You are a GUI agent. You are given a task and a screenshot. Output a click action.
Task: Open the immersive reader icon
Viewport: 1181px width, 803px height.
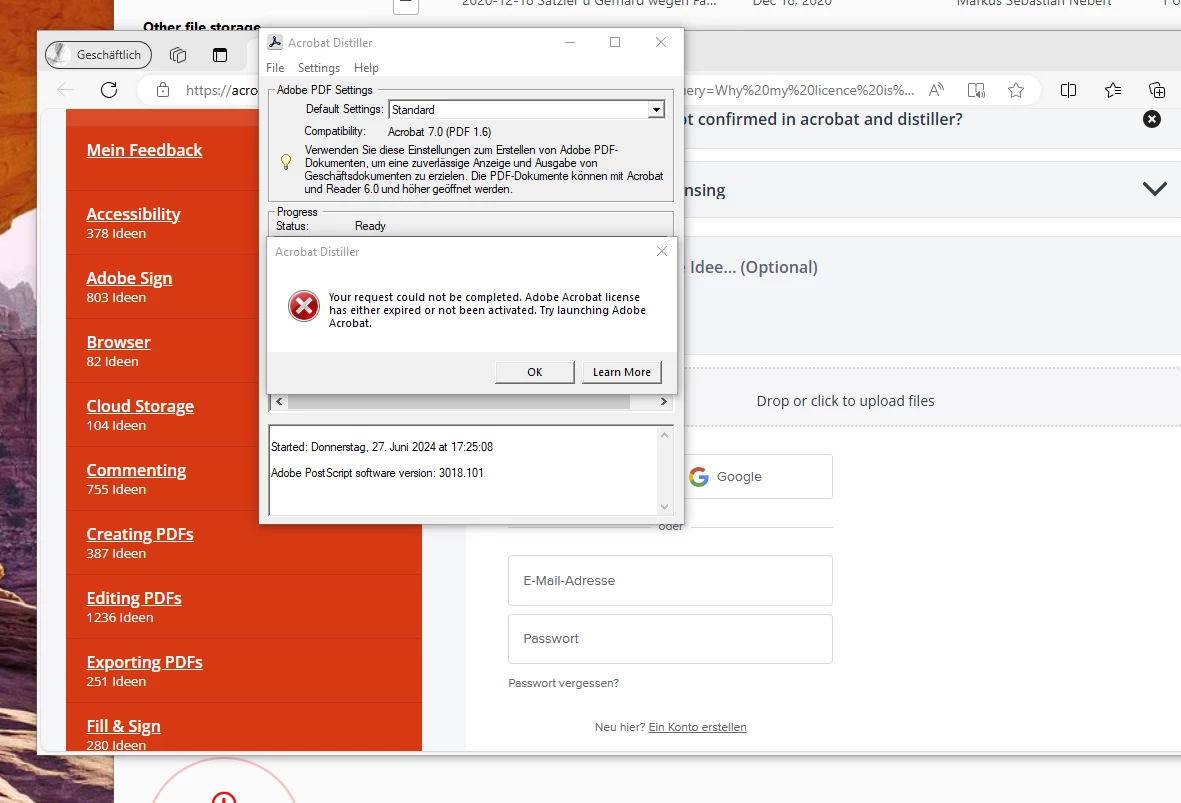(976, 90)
